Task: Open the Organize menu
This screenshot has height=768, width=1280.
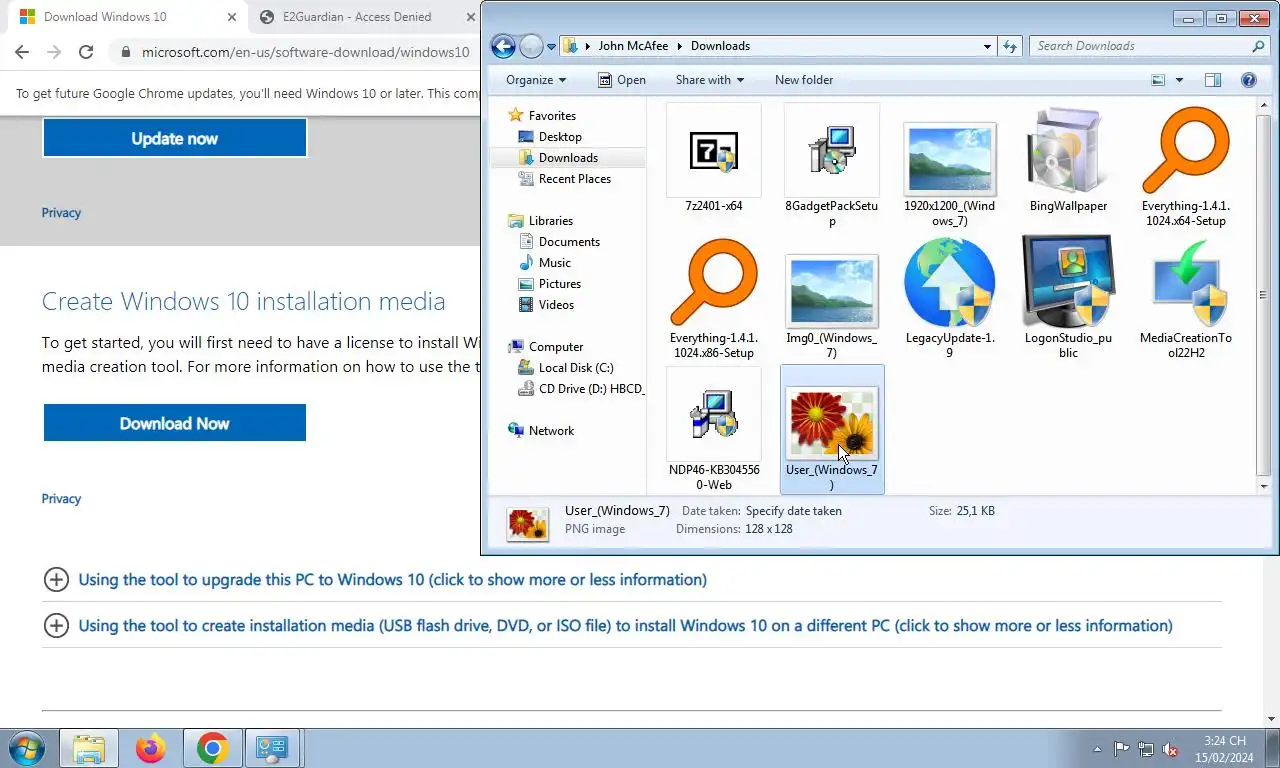Action: coord(536,80)
